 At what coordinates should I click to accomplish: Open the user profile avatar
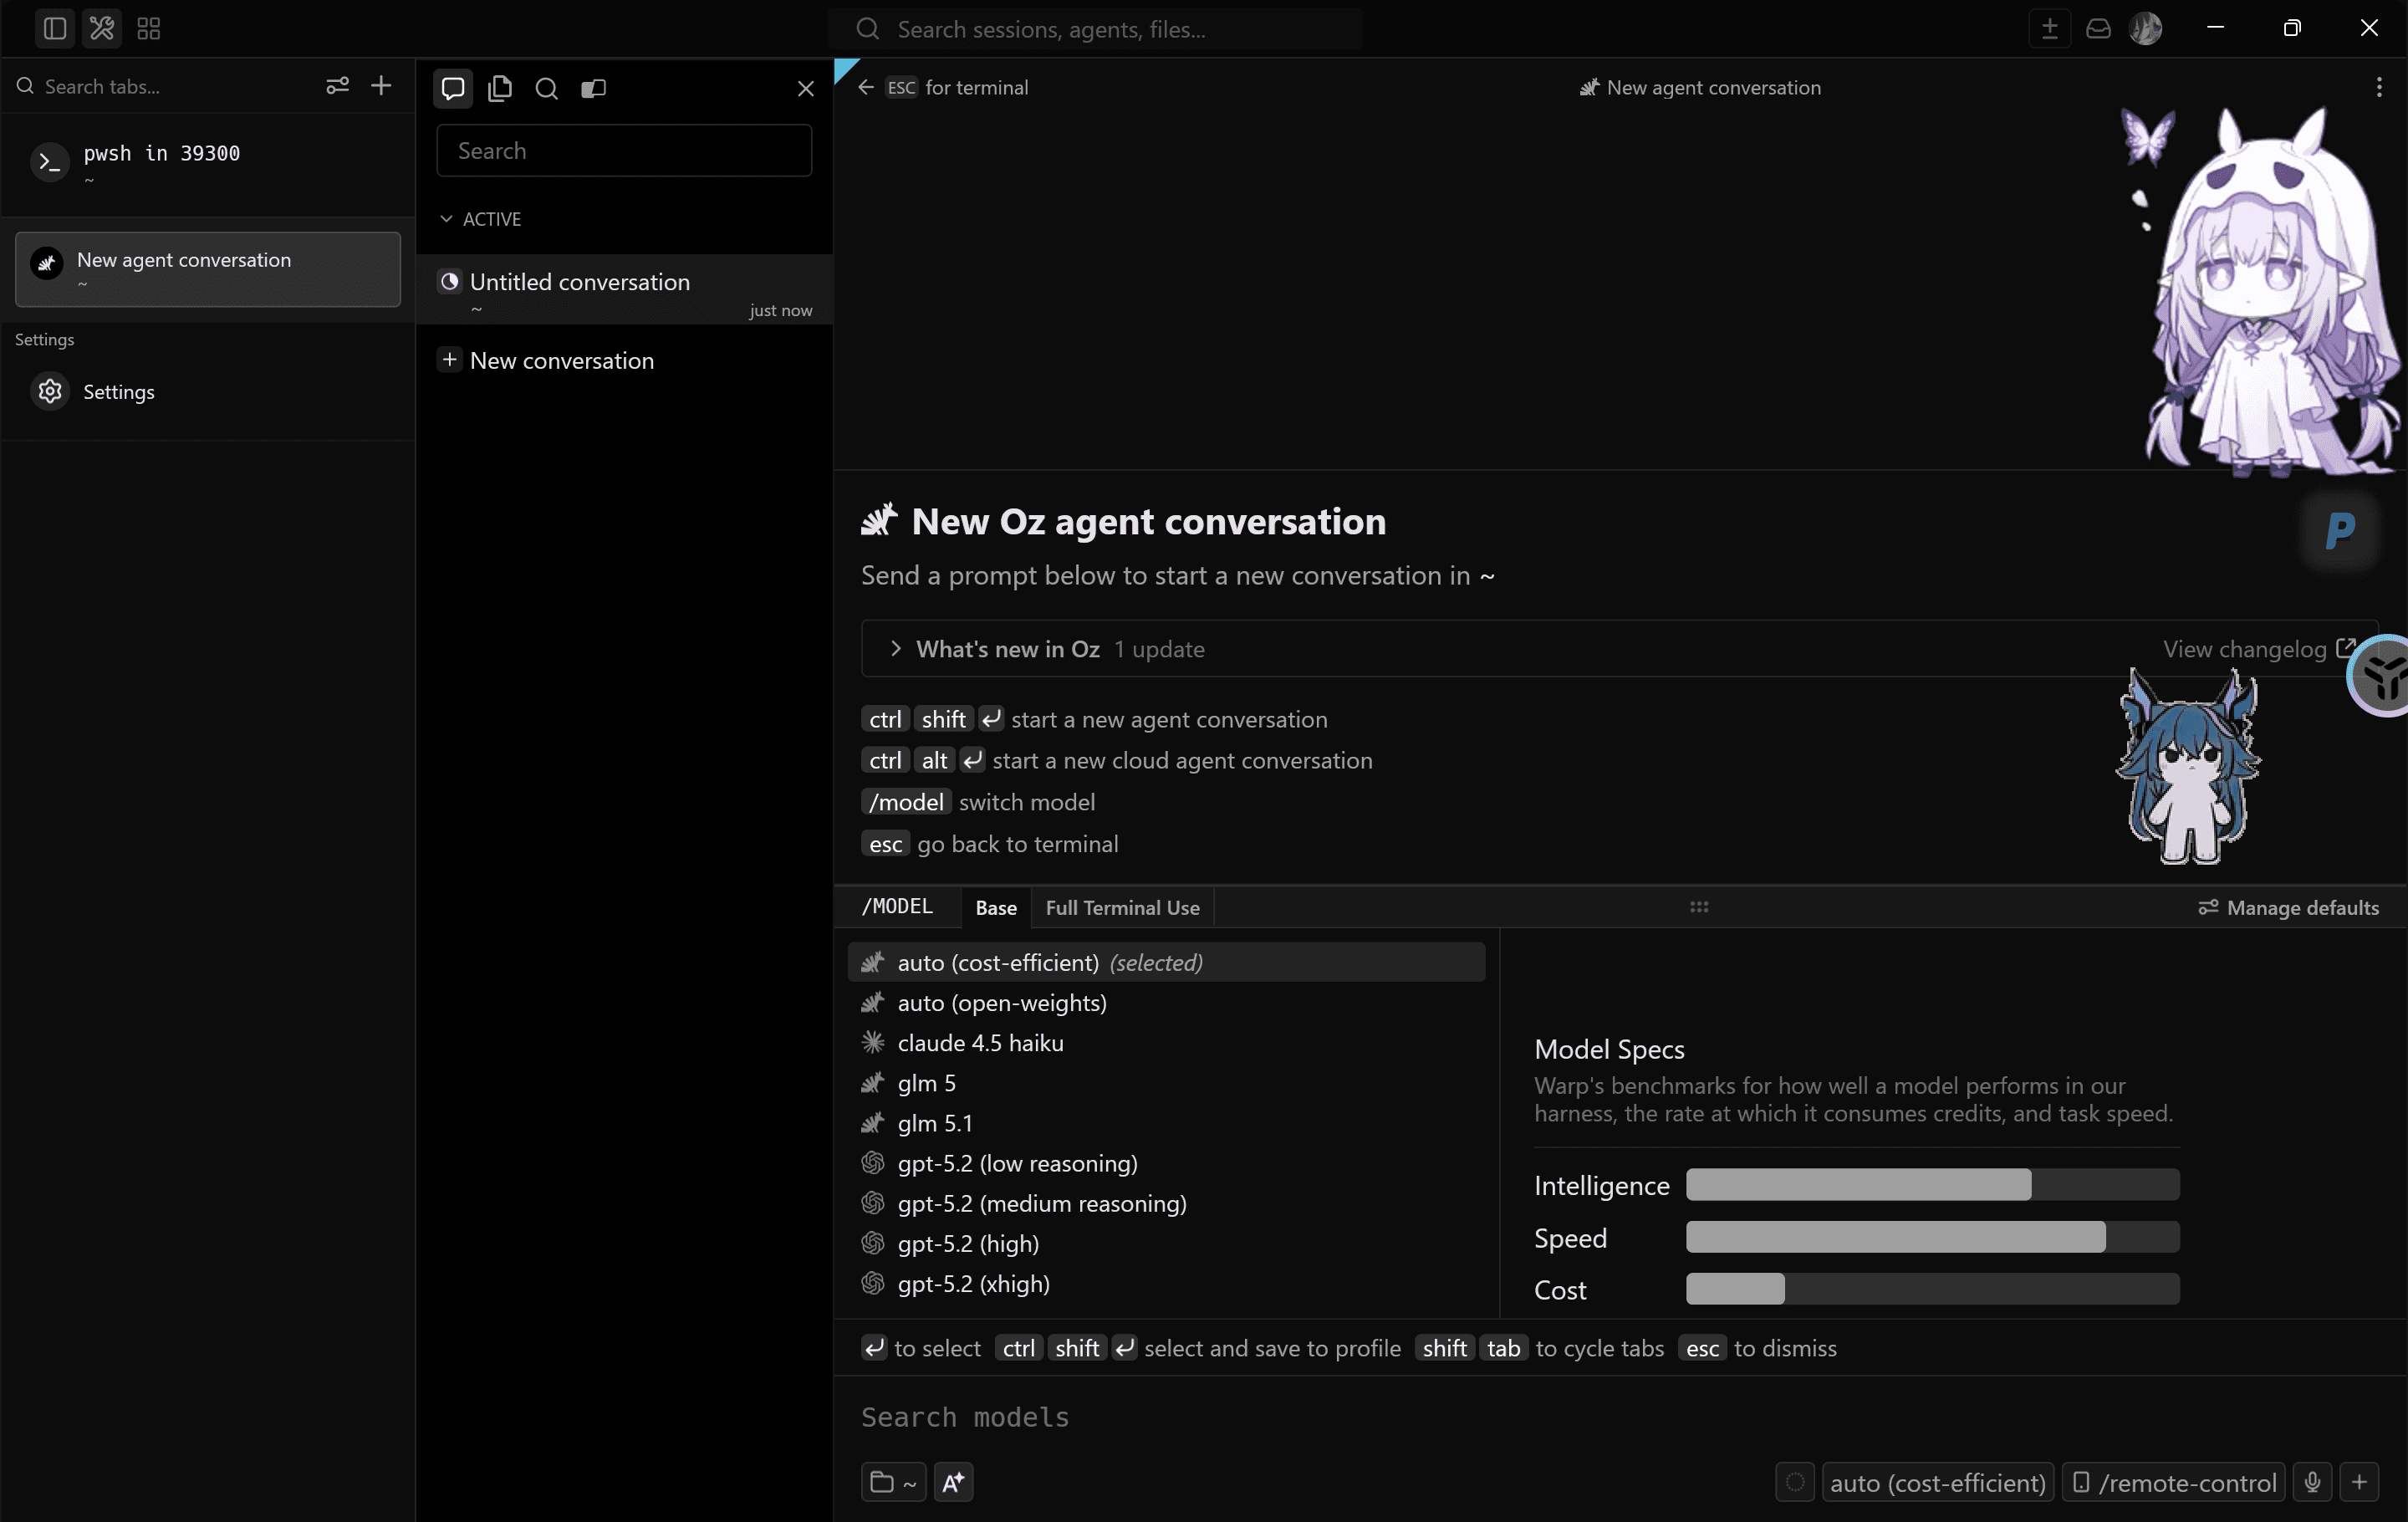[2145, 28]
